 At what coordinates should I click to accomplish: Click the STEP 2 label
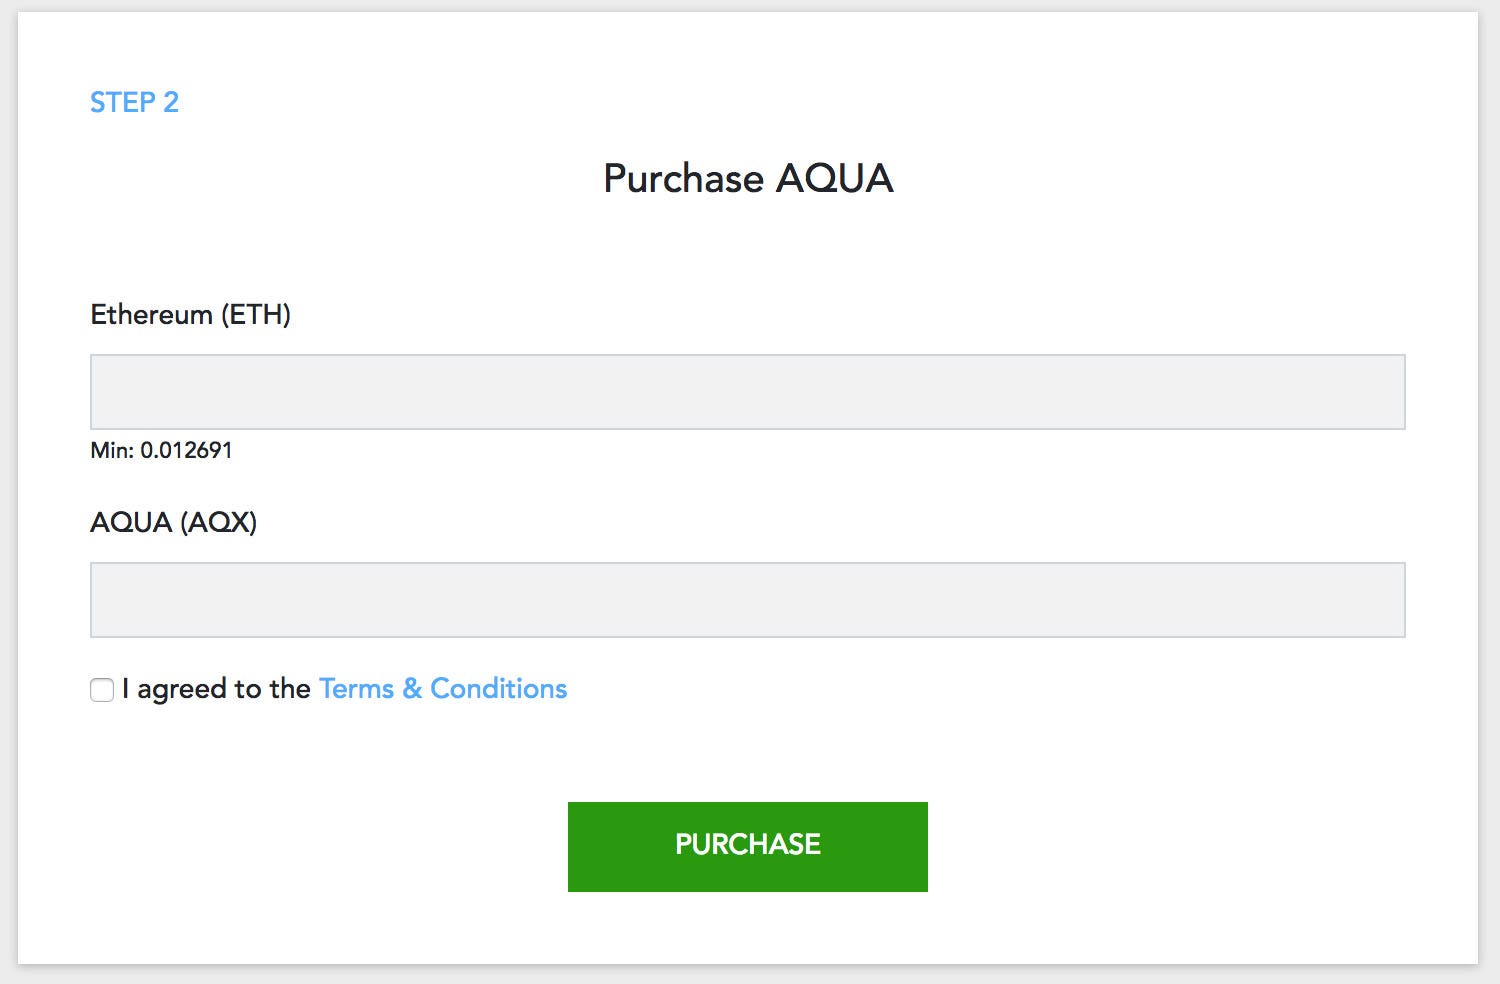[x=134, y=102]
